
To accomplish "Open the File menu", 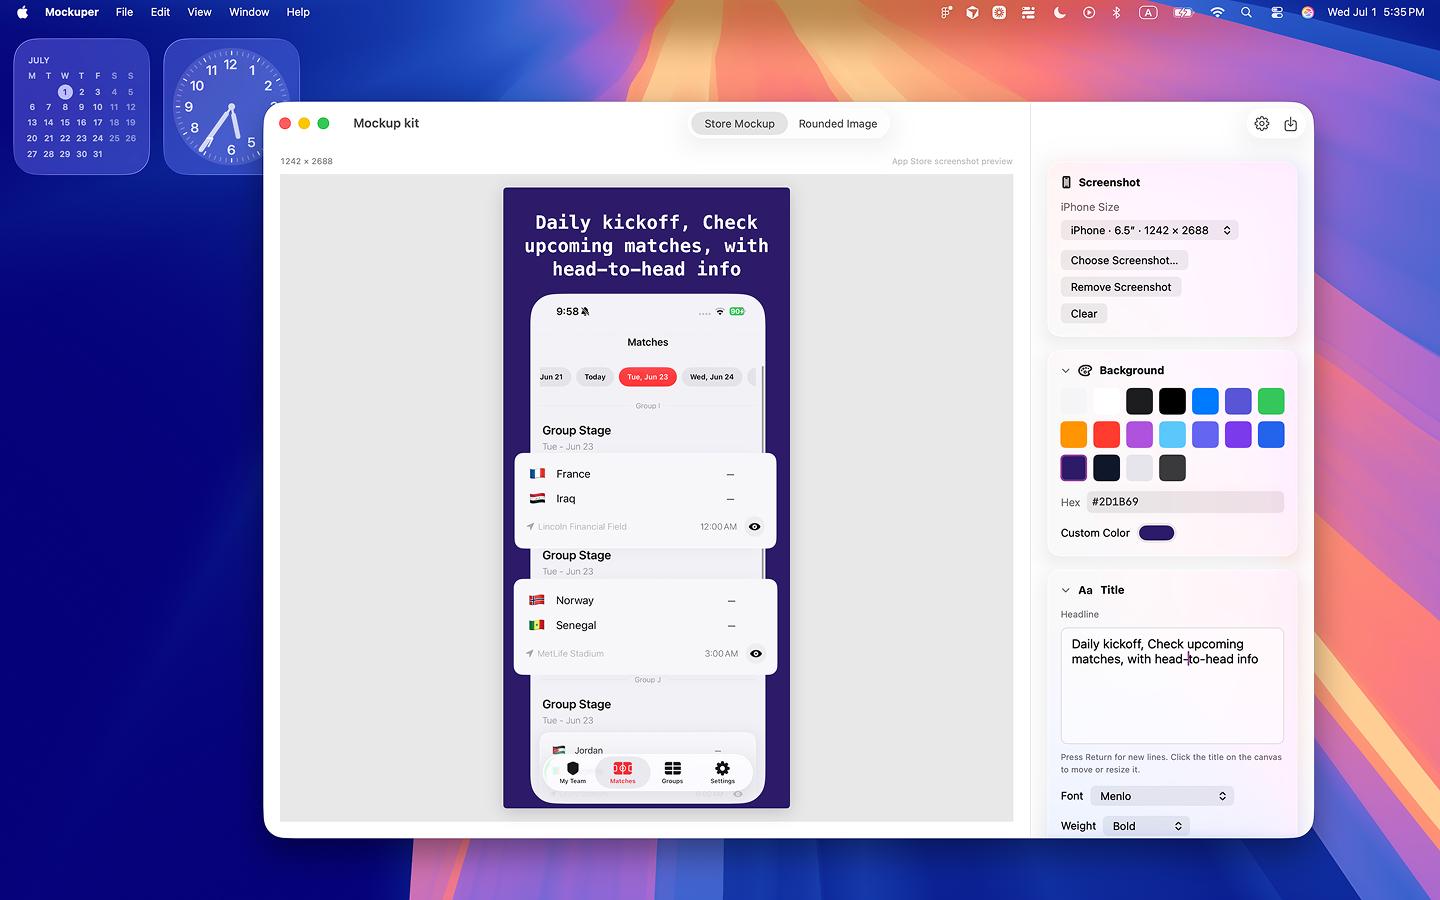I will pyautogui.click(x=124, y=12).
